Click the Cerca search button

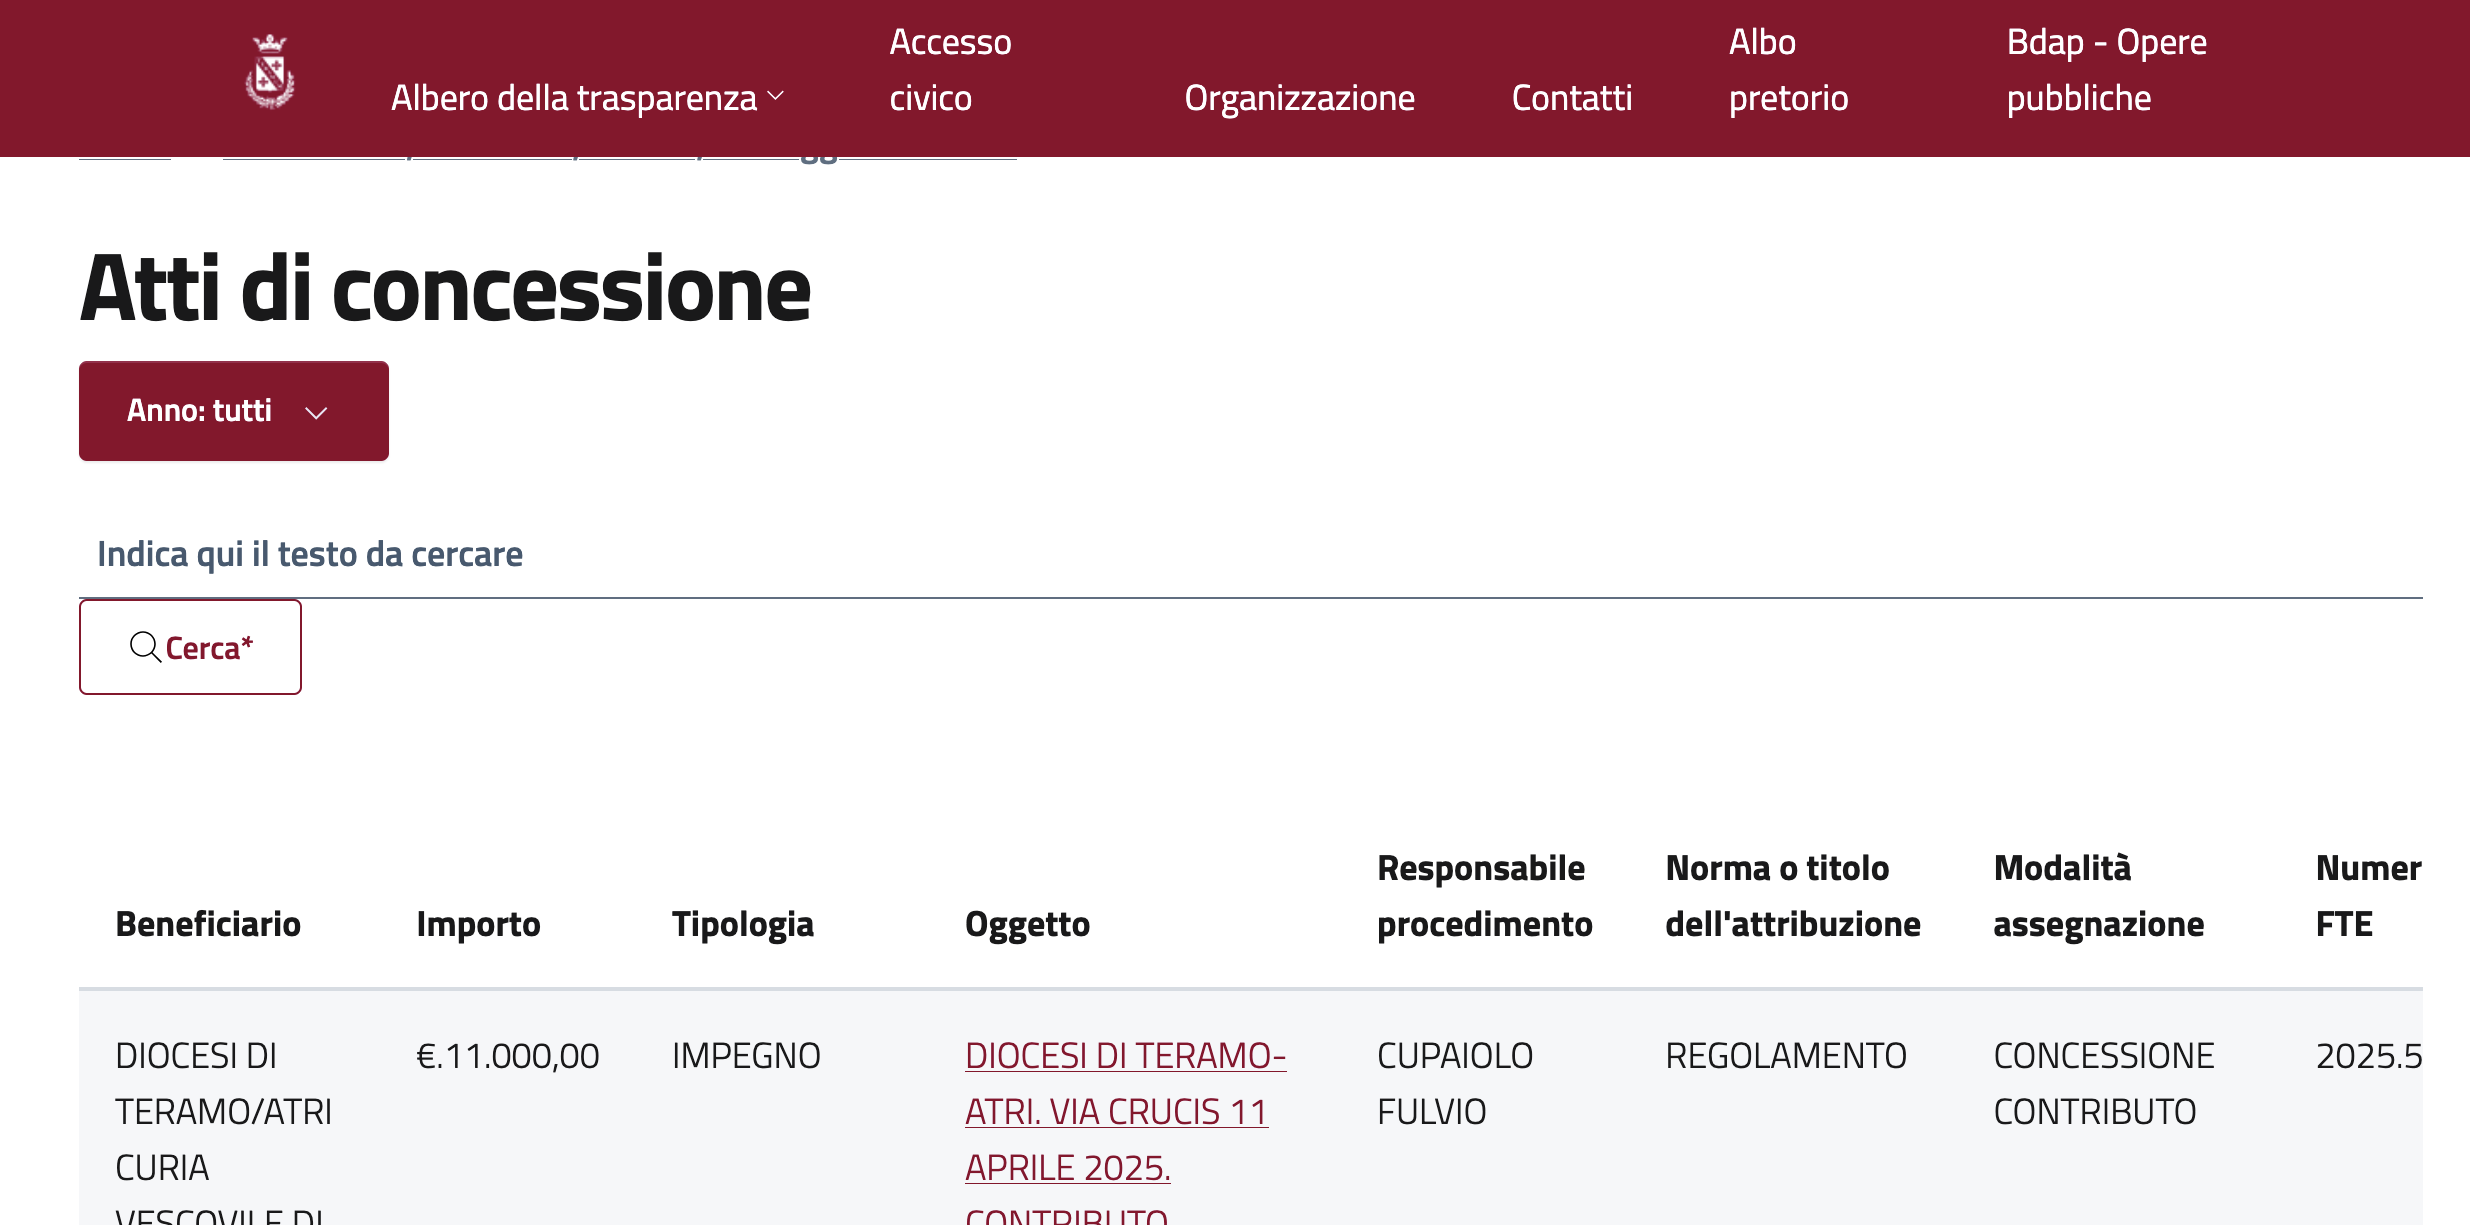[190, 647]
